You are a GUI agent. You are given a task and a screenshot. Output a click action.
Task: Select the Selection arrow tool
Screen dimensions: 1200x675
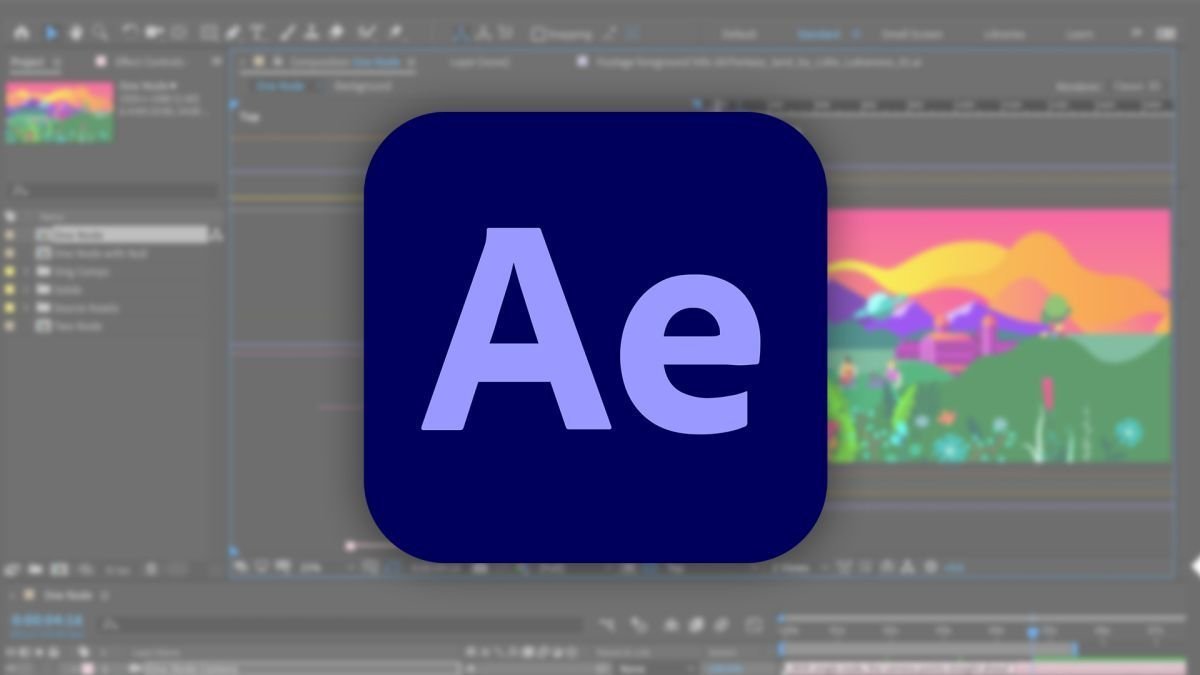pyautogui.click(x=51, y=33)
